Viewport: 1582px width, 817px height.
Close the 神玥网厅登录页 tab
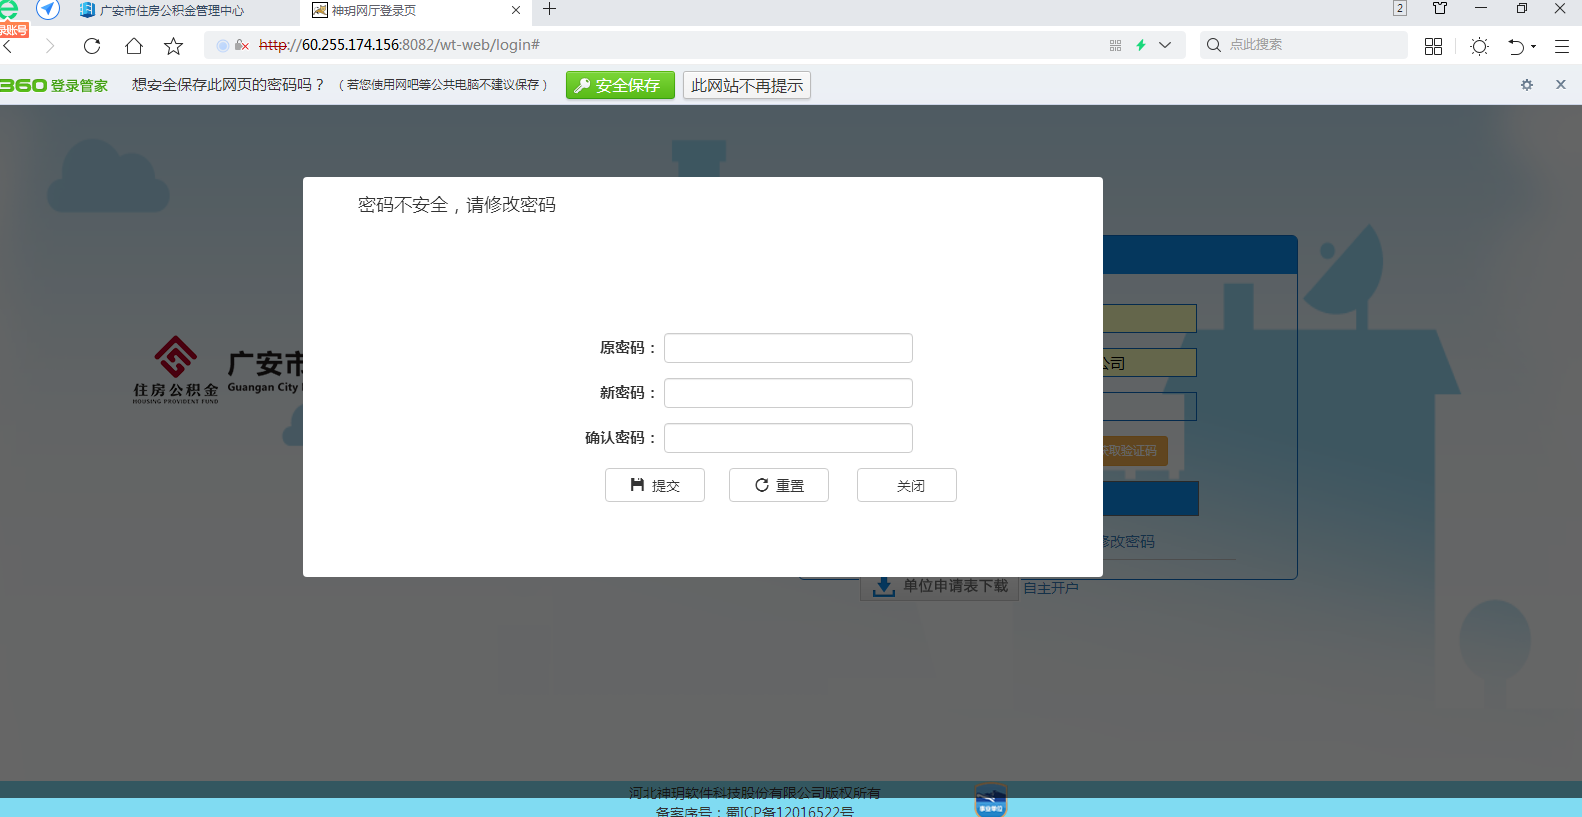pyautogui.click(x=516, y=10)
